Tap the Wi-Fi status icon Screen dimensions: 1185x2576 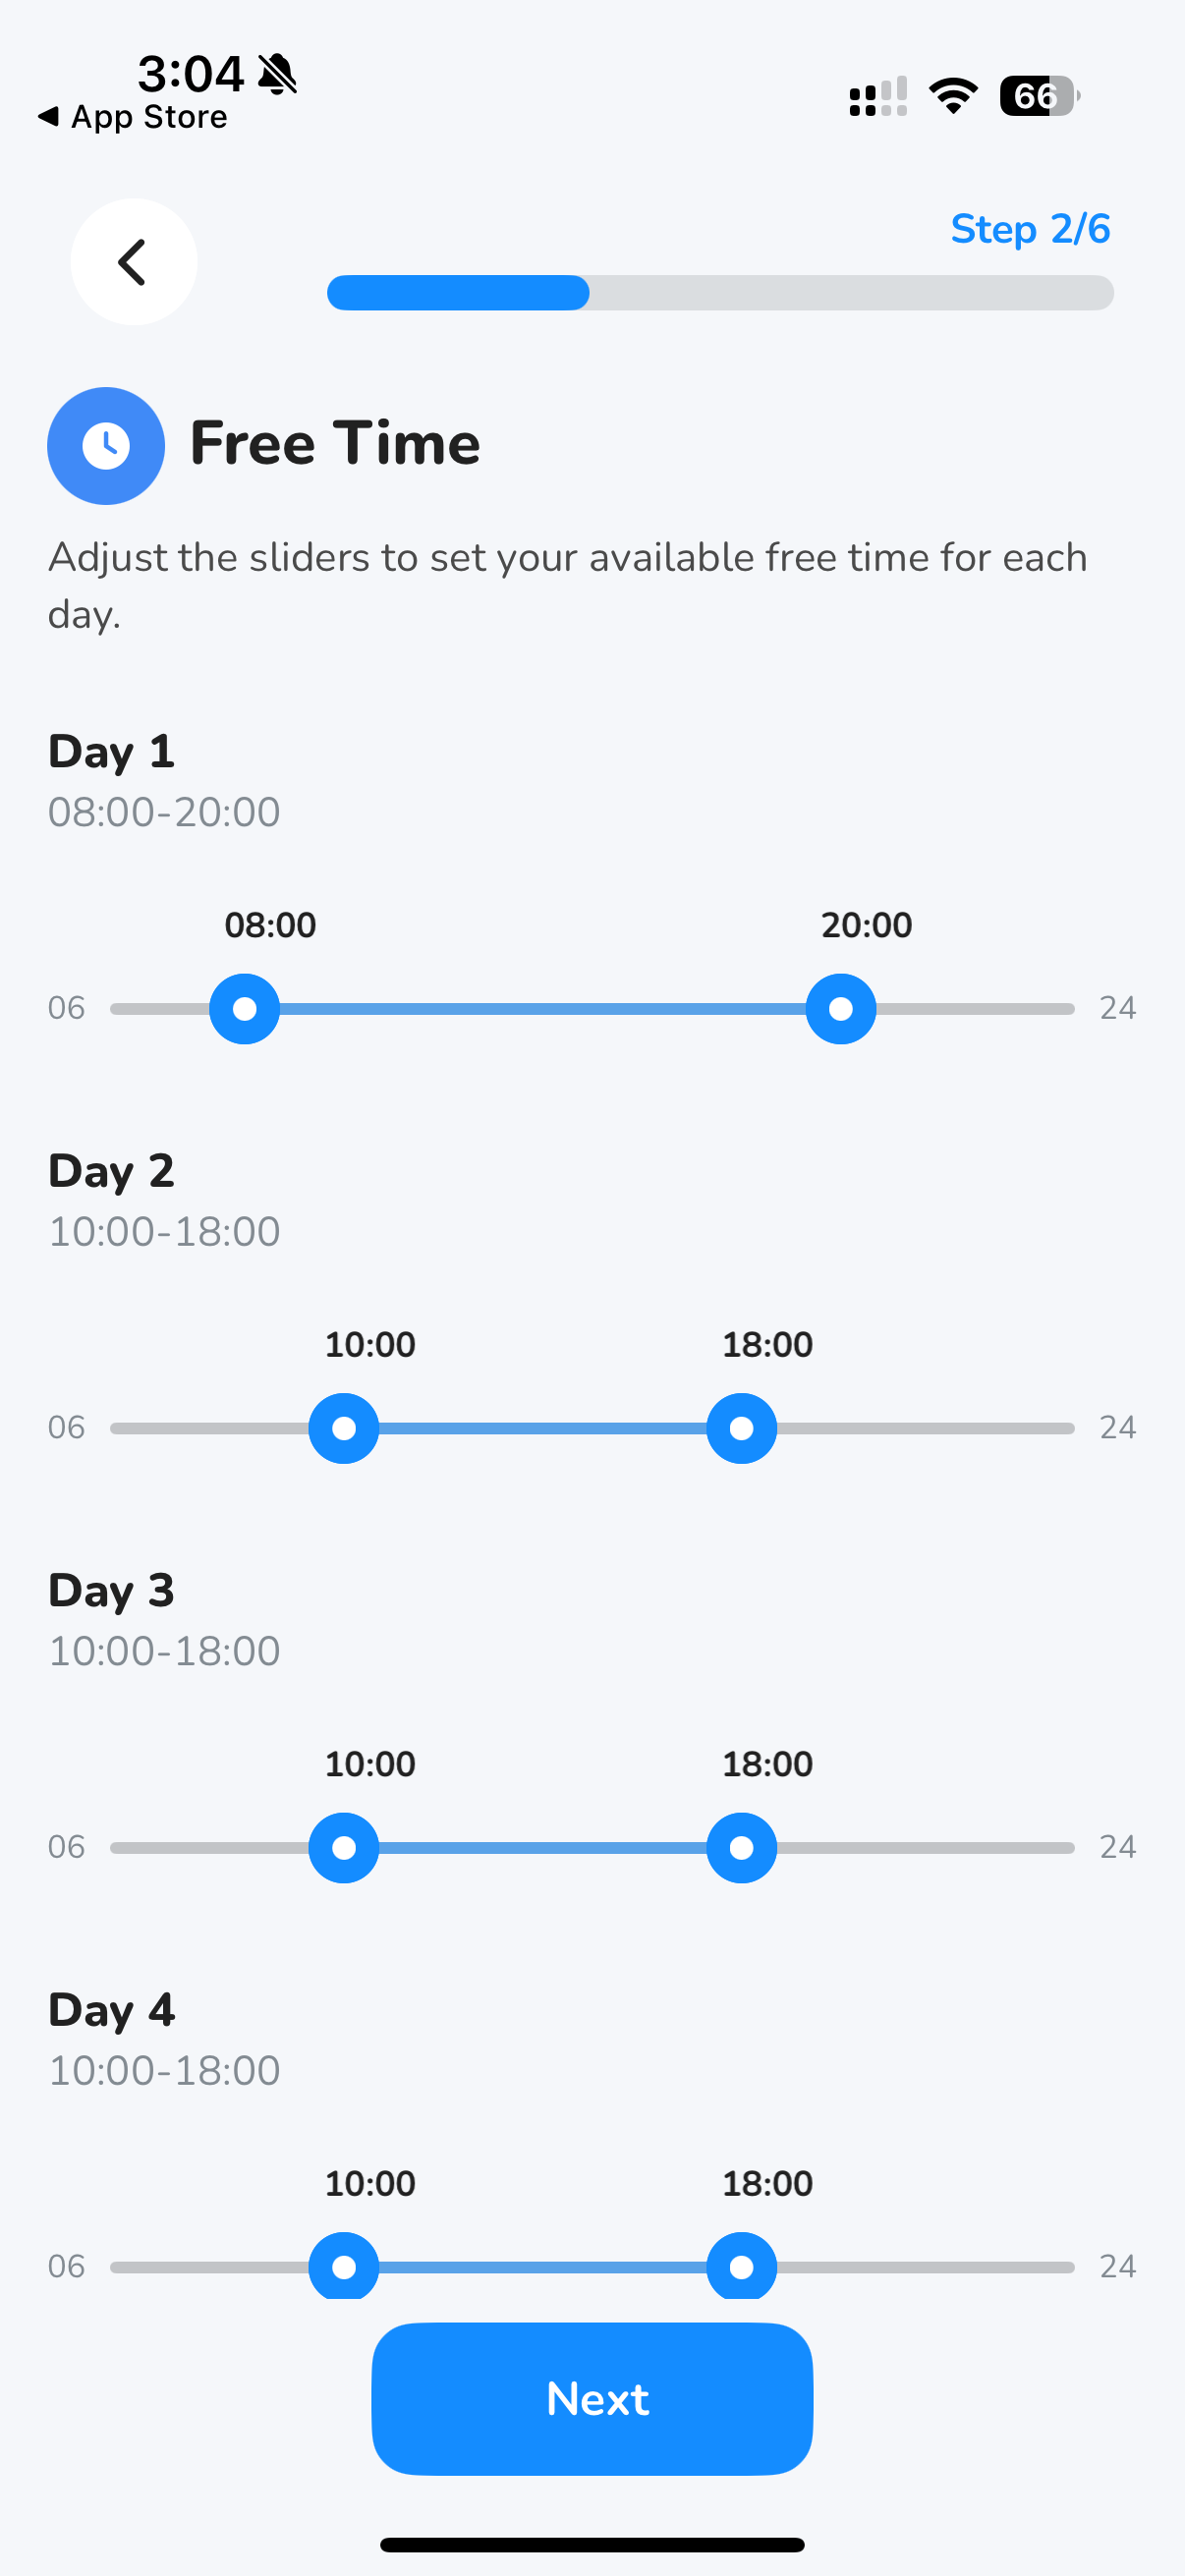pos(953,96)
